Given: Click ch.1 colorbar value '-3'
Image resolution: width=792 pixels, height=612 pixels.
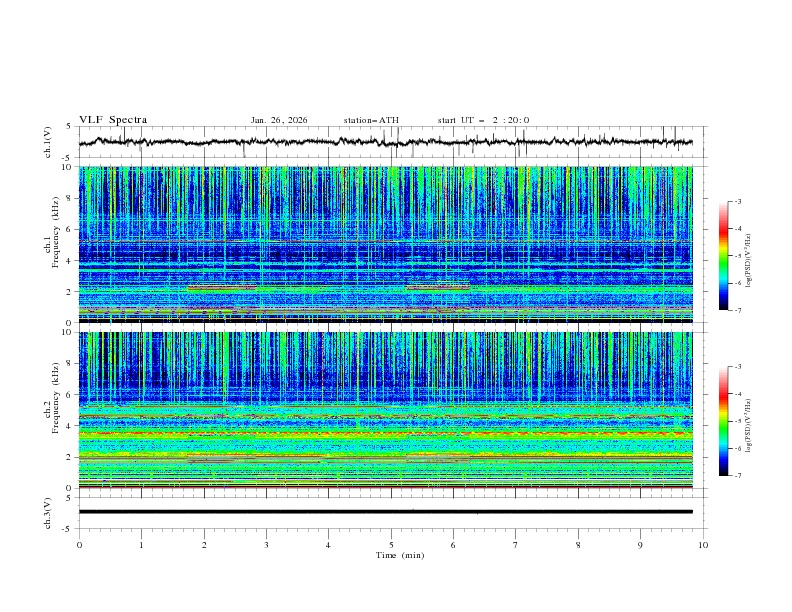Looking at the screenshot, I should point(737,201).
